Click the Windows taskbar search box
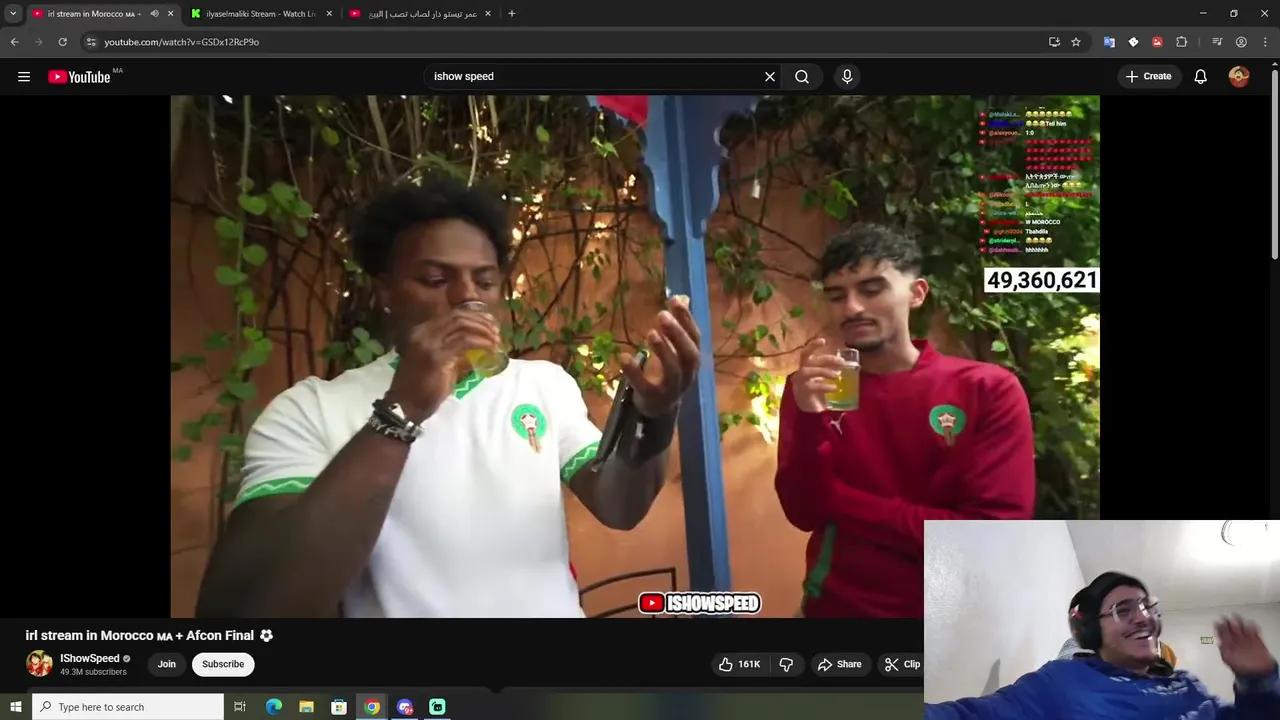The image size is (1280, 720). [x=127, y=707]
